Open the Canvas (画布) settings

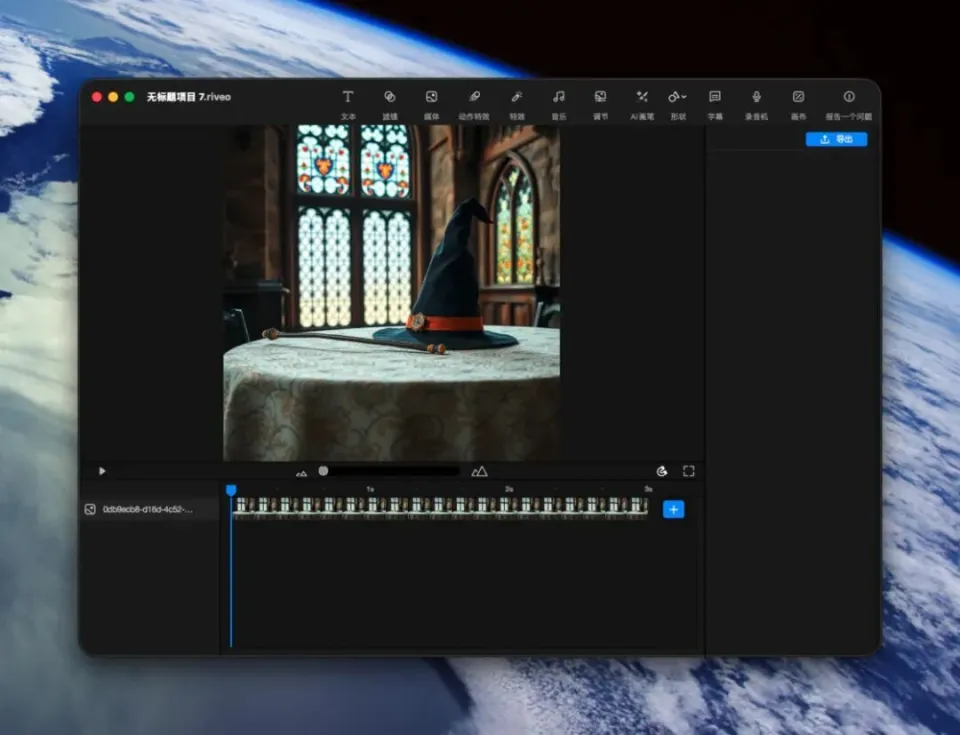click(x=798, y=98)
